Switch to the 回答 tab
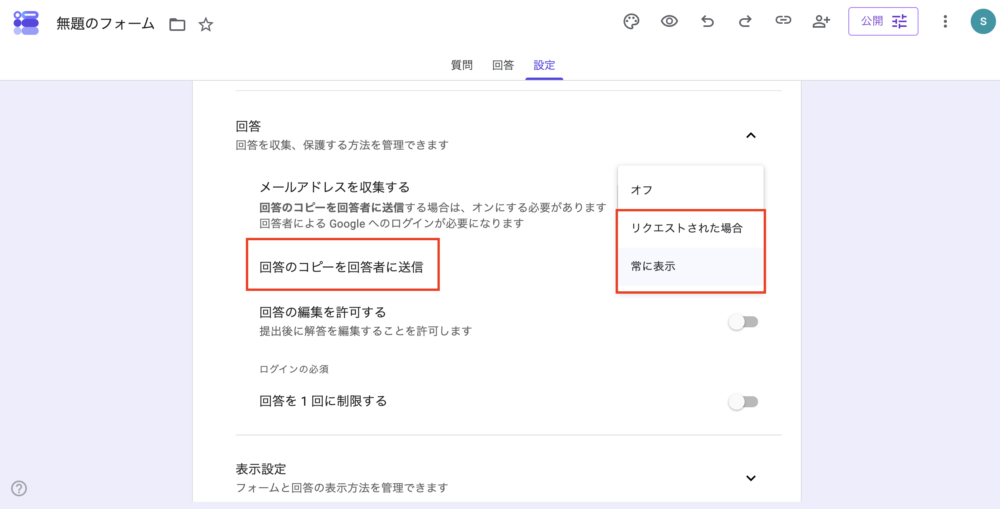The image size is (1000, 509). (503, 65)
